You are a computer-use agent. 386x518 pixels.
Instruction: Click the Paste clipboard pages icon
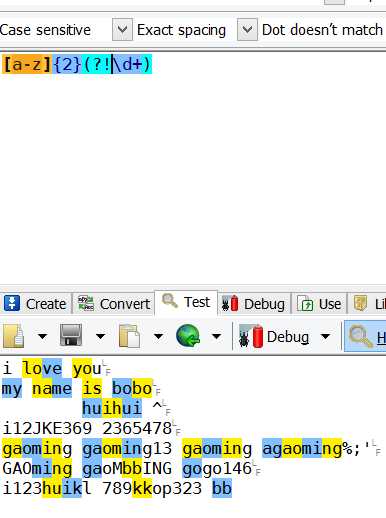pyautogui.click(x=129, y=336)
